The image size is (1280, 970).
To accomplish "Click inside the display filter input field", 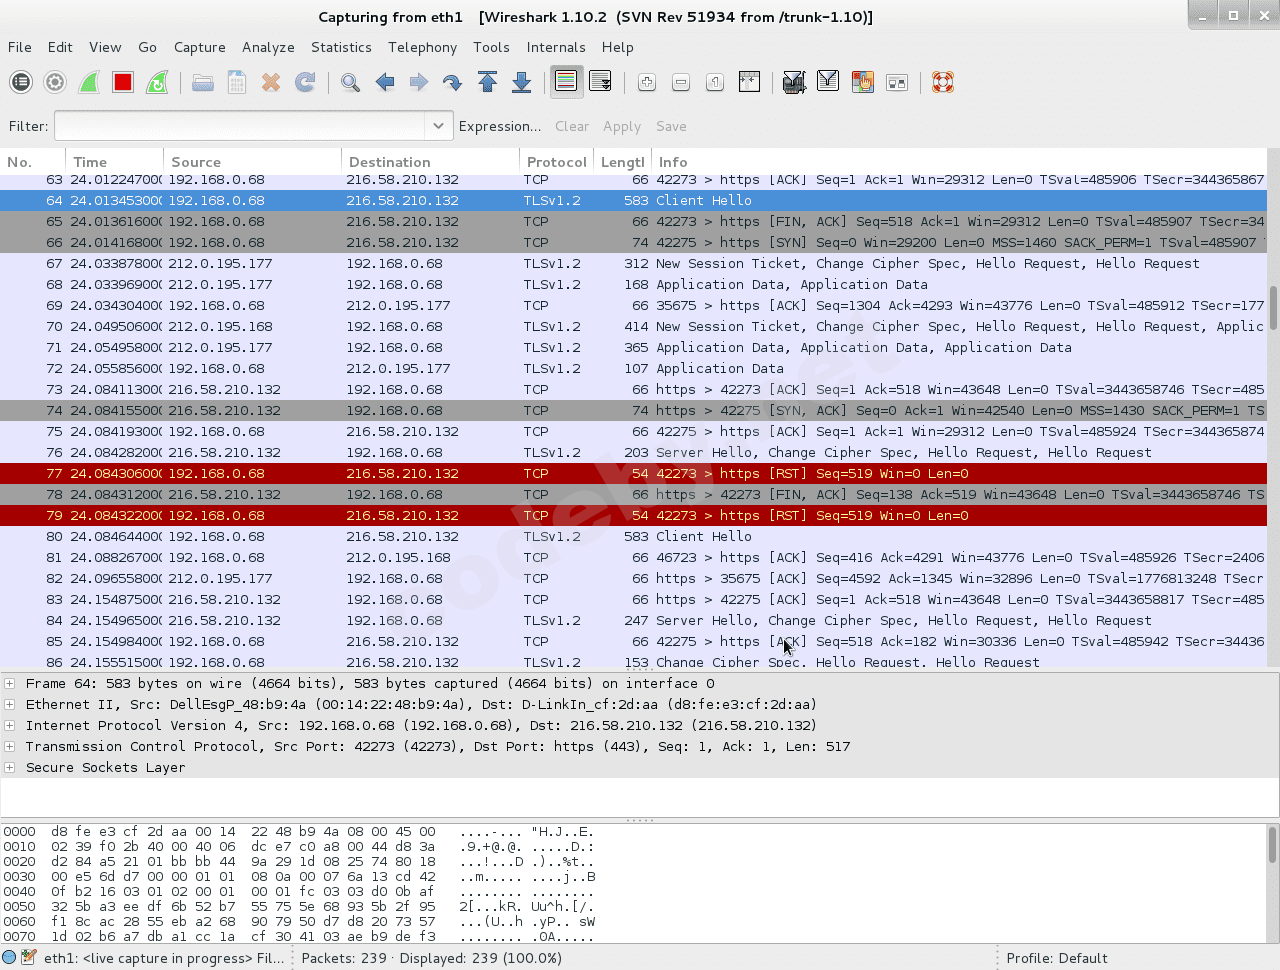I will tap(240, 126).
